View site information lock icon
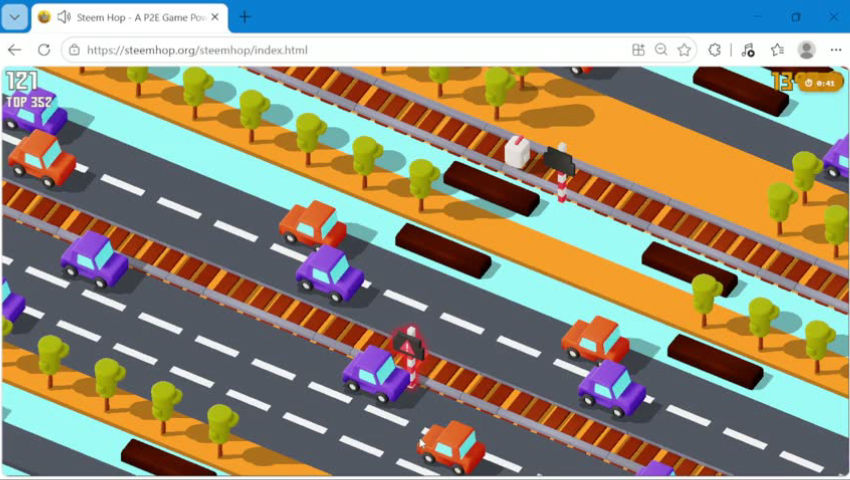 [74, 50]
